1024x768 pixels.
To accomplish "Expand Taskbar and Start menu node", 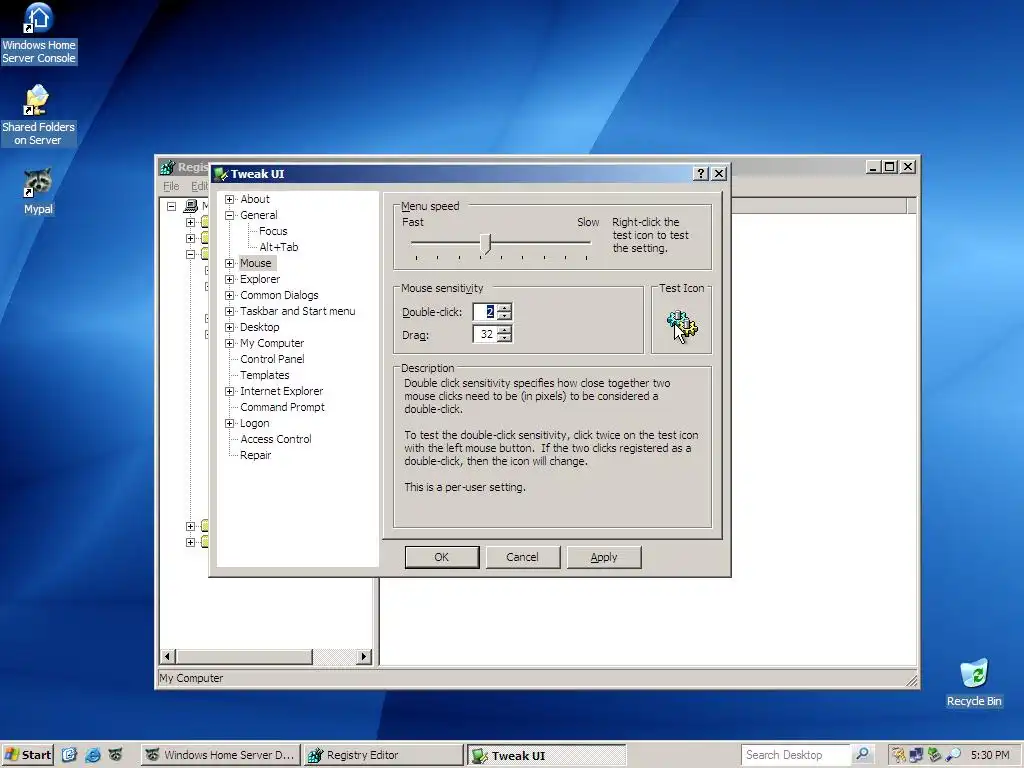I will coord(229,311).
